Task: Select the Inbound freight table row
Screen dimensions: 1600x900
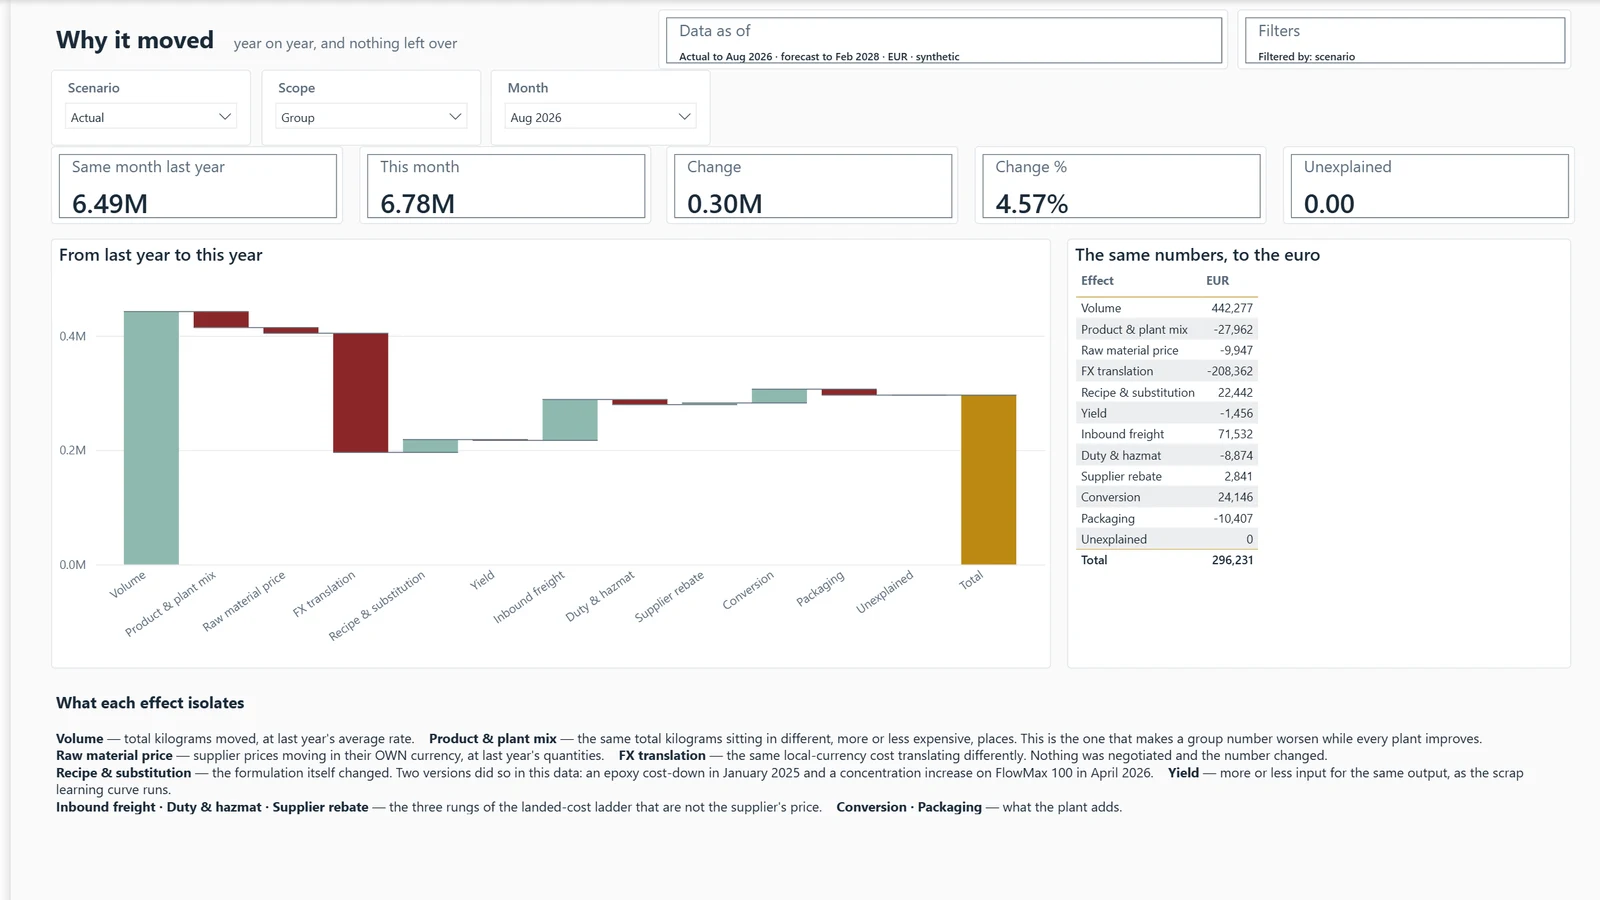Action: pyautogui.click(x=1166, y=434)
